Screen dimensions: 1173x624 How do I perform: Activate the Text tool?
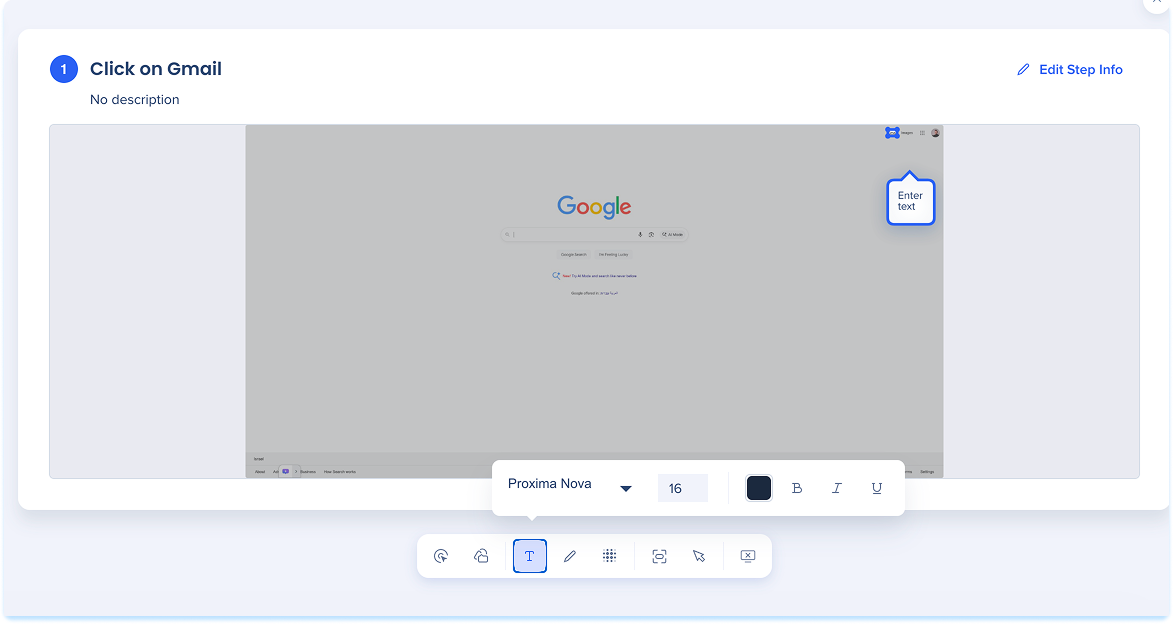click(530, 556)
